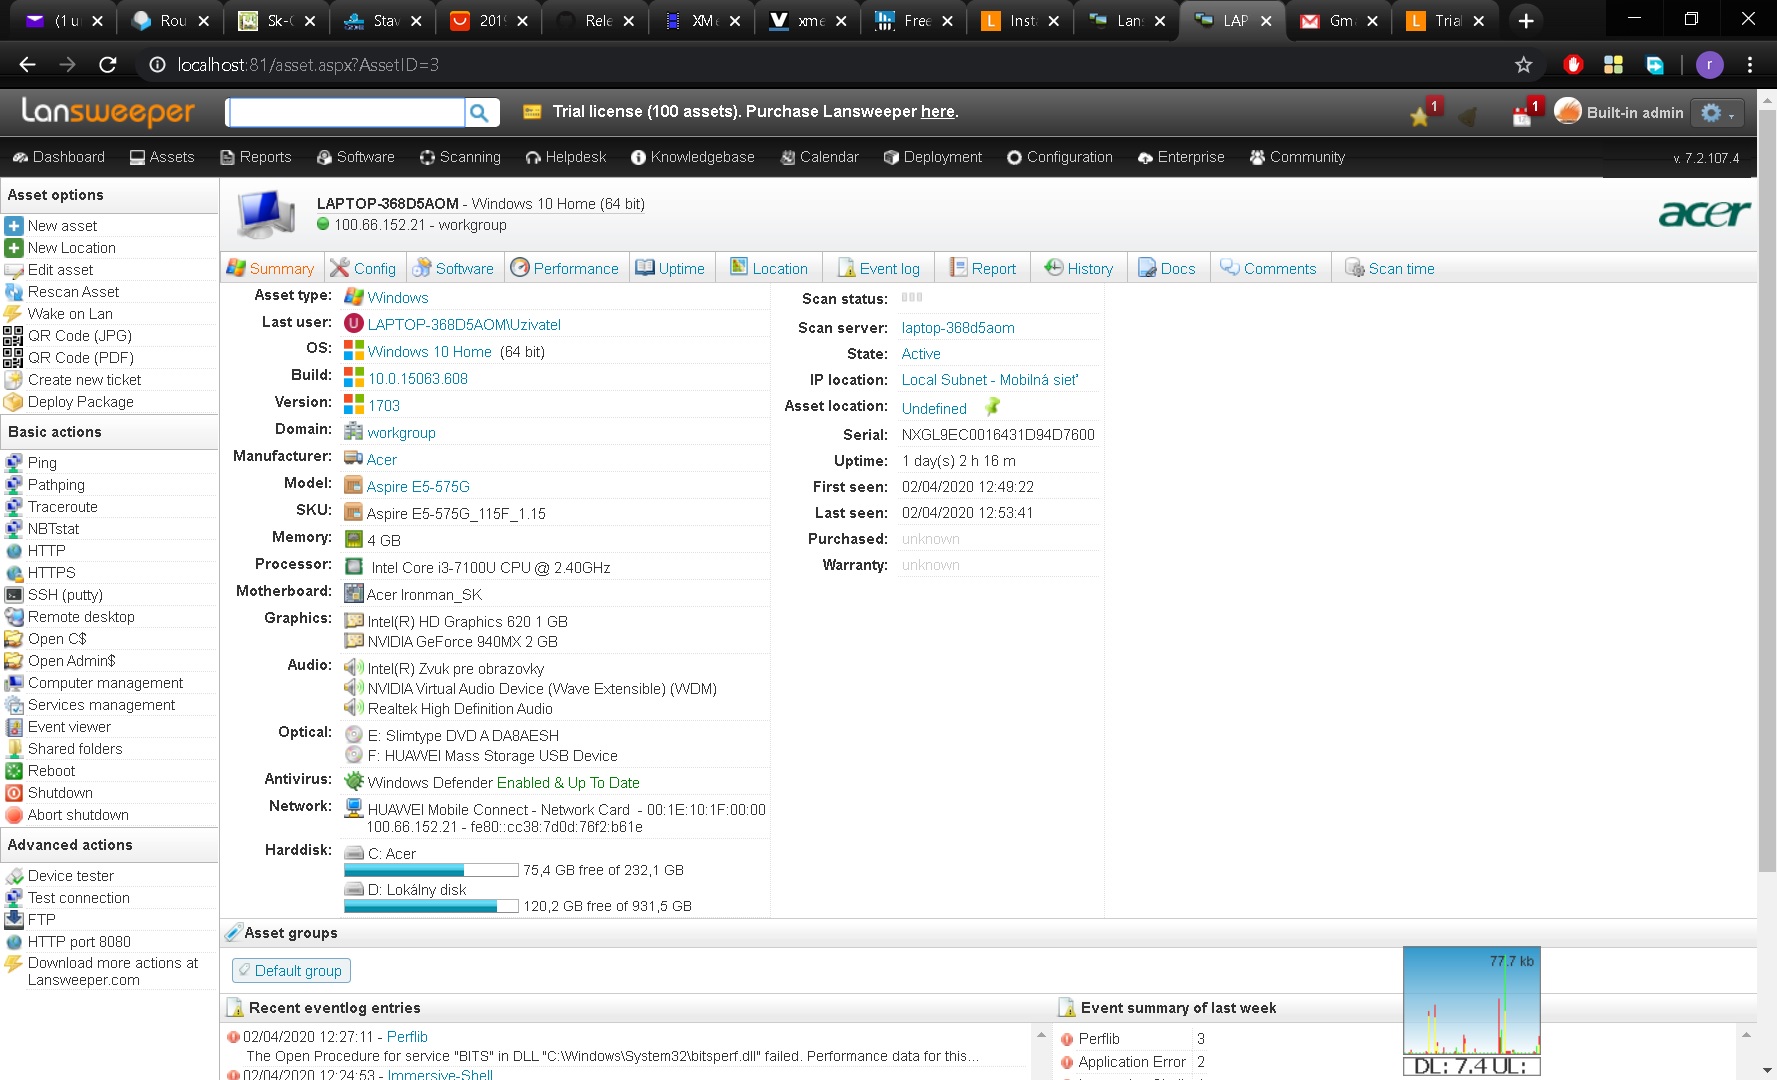Viewport: 1777px width, 1080px height.
Task: Click the D: Lokálny disk usage bar
Action: tap(431, 906)
